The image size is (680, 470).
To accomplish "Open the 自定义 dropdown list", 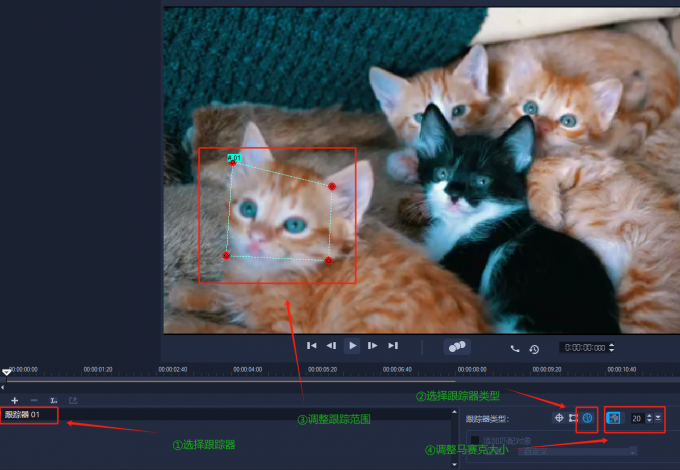I will click(578, 452).
